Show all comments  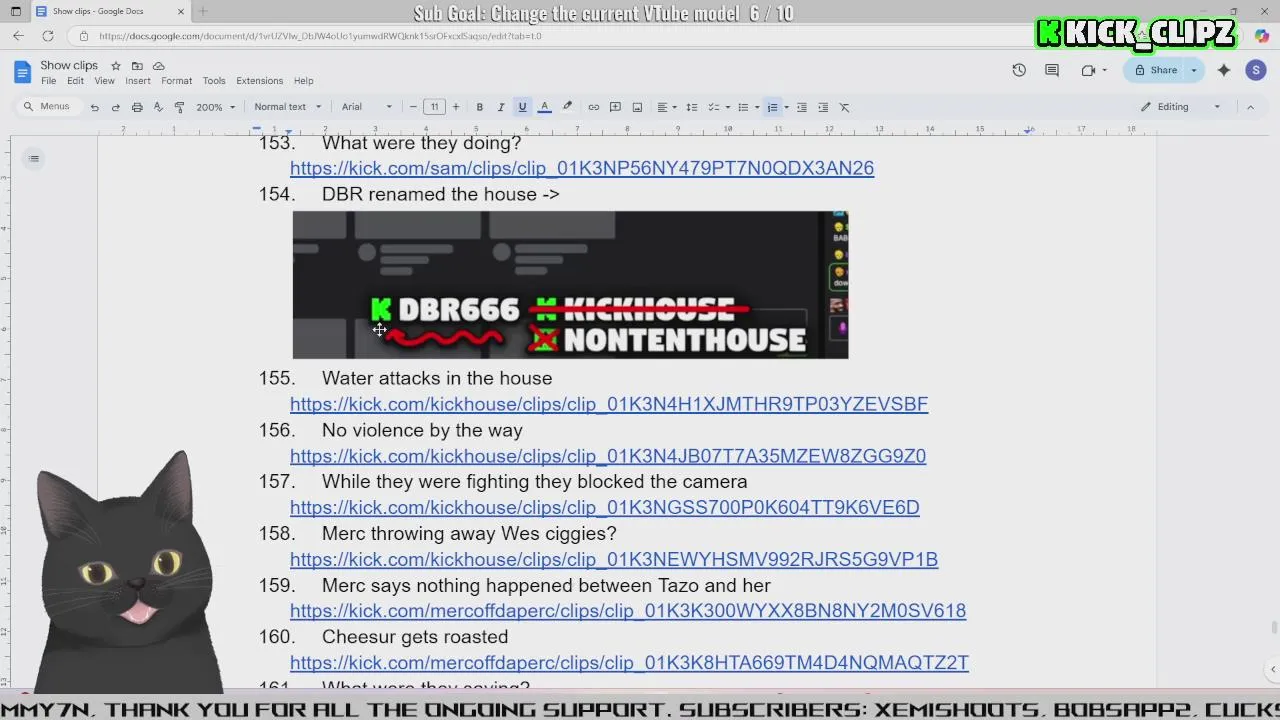pyautogui.click(x=1052, y=70)
